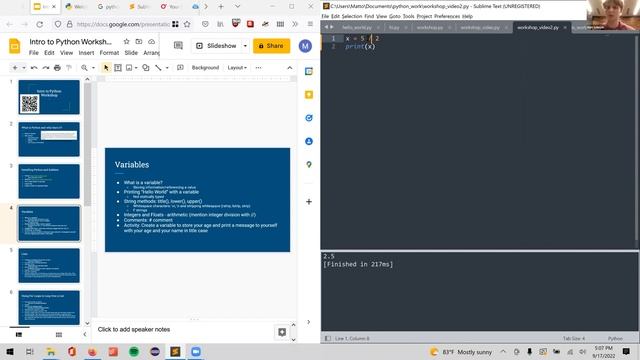Move presentation using the folder icon
Image resolution: width=640 pixels, height=360 pixels.
139,42
